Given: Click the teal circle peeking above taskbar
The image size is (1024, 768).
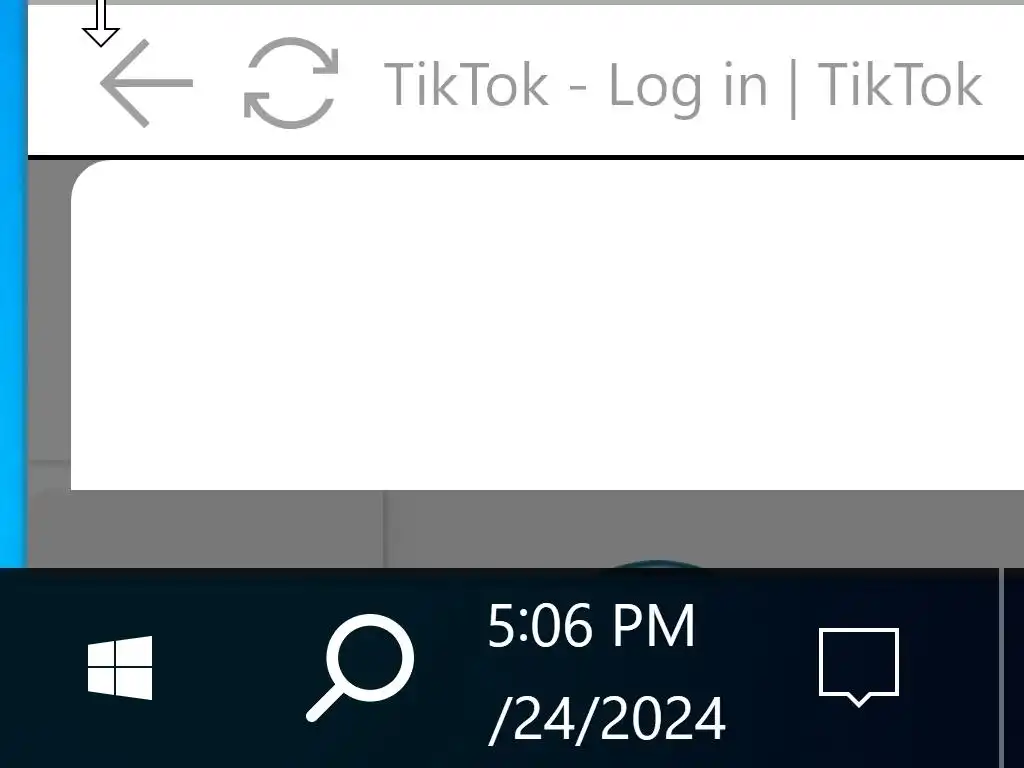Looking at the screenshot, I should tap(656, 564).
